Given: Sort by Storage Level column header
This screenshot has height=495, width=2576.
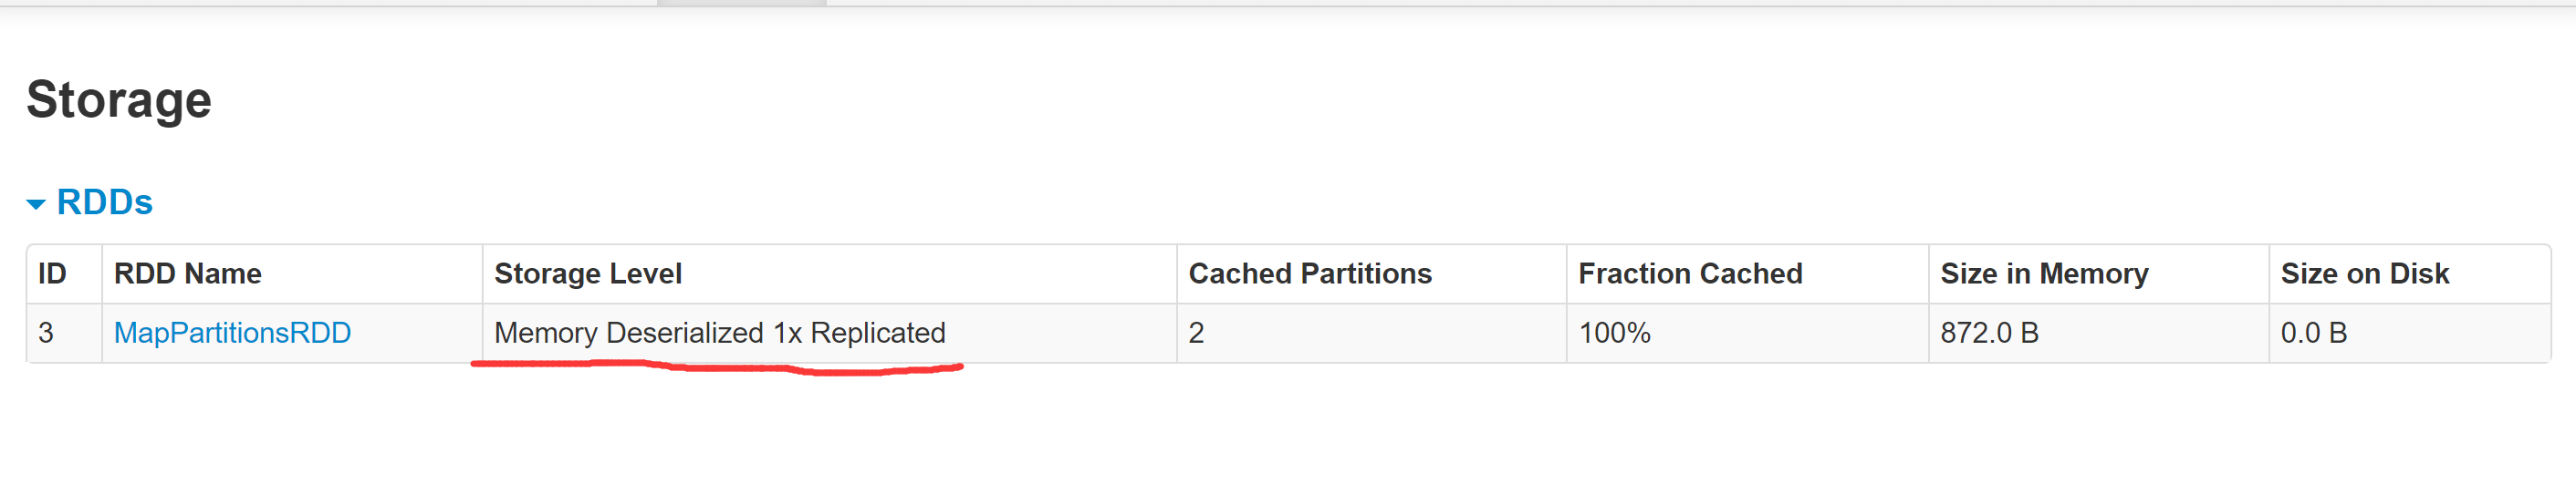Looking at the screenshot, I should (588, 274).
